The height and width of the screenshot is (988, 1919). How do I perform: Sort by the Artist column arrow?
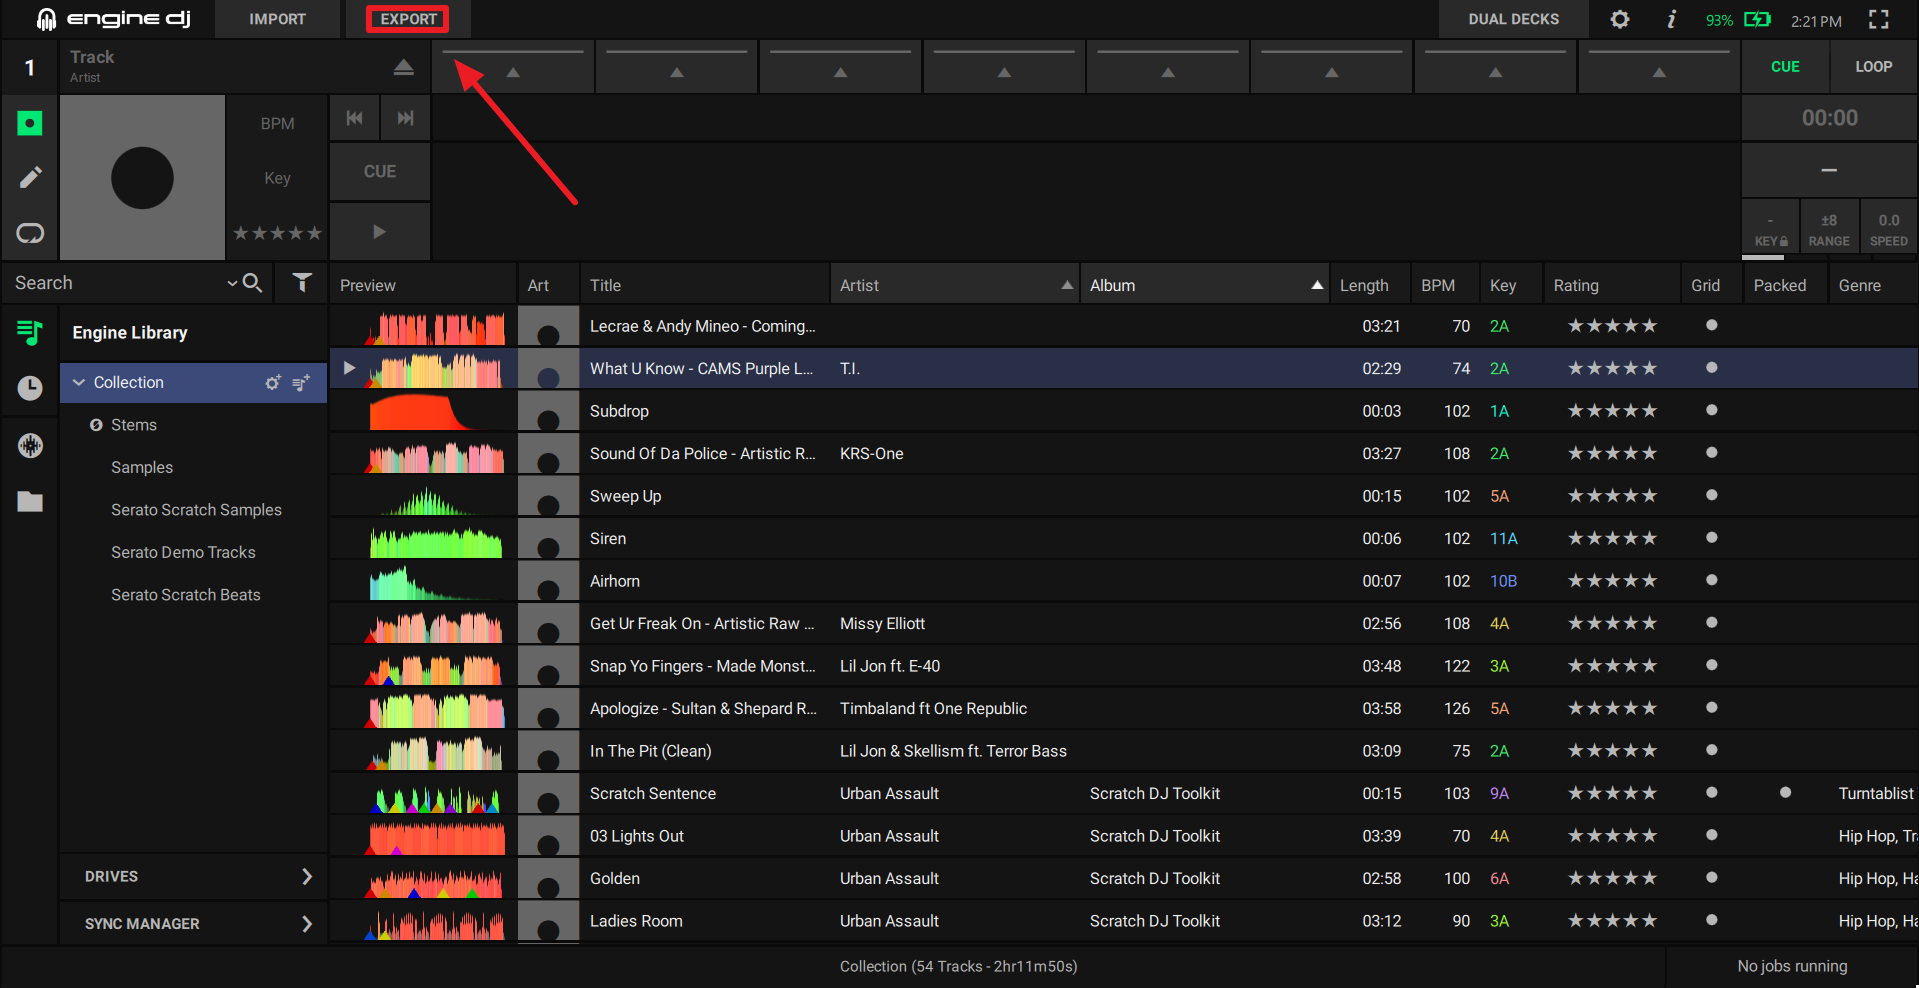pyautogui.click(x=1067, y=285)
